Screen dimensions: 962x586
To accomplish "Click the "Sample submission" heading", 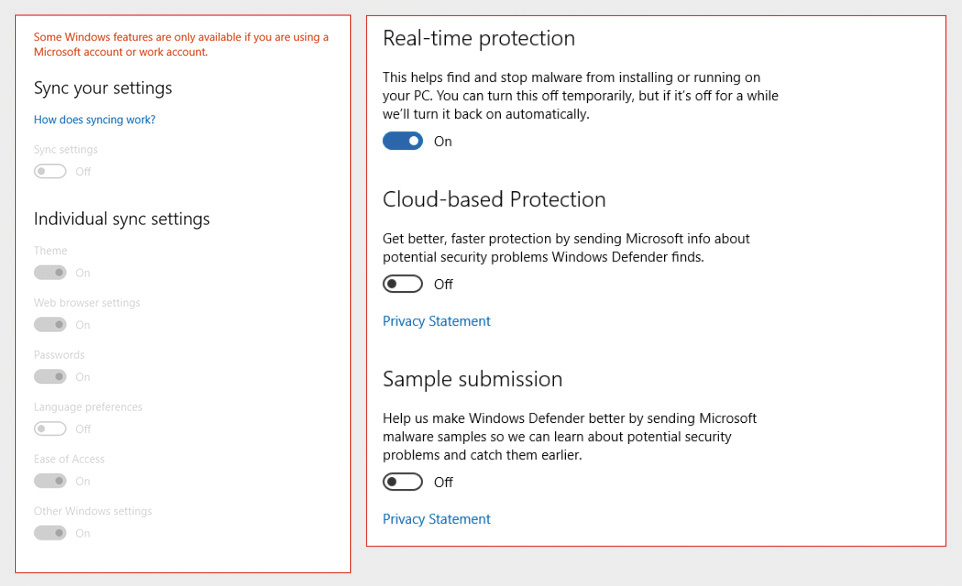I will [472, 380].
